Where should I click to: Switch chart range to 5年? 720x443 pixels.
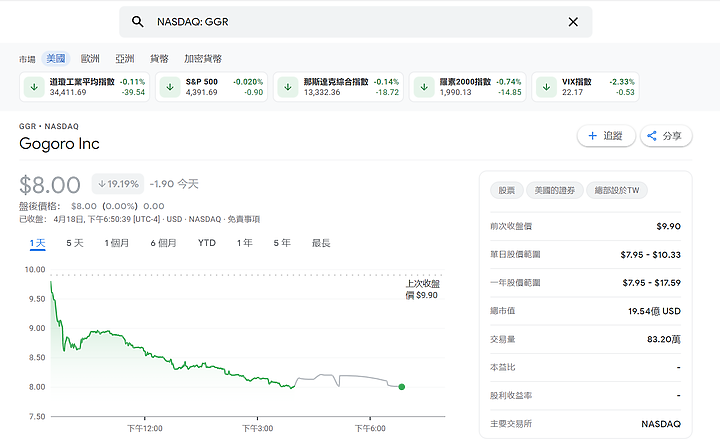click(x=282, y=243)
